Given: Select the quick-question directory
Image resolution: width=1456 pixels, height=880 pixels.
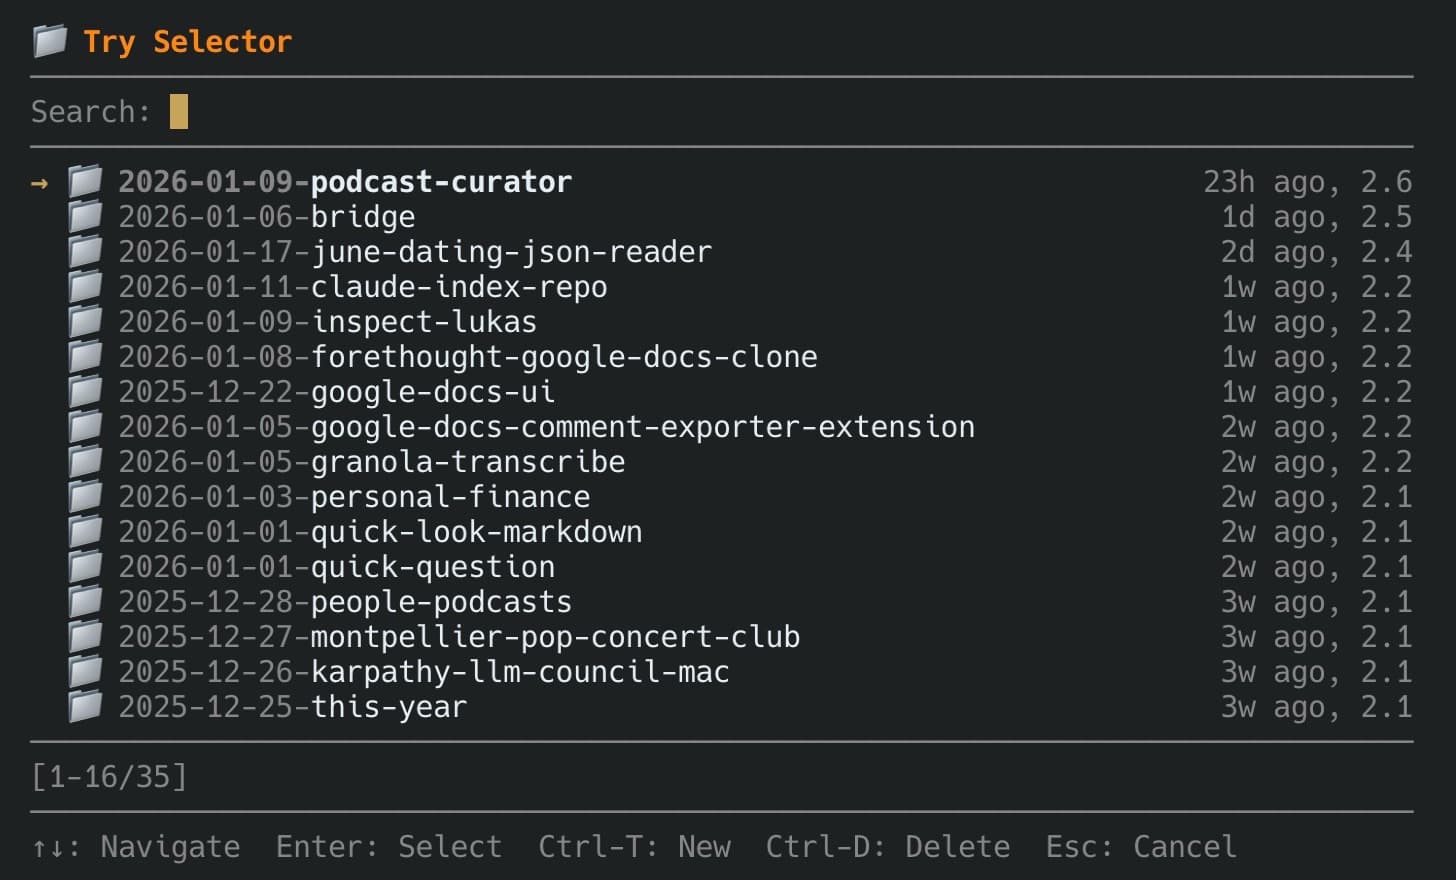Looking at the screenshot, I should 336,567.
